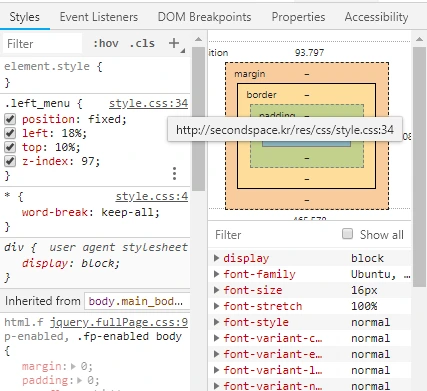Expand the font-style computed property
Screen dimensions: 427x391
pyautogui.click(x=216, y=322)
